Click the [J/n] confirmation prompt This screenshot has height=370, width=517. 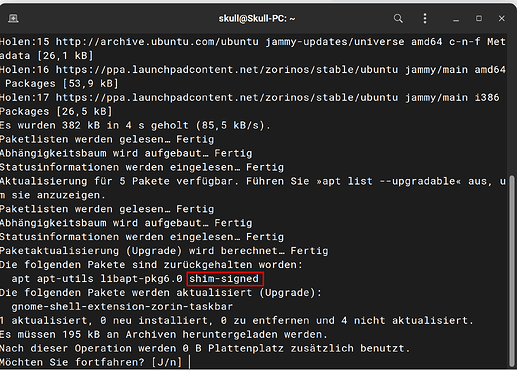167,362
